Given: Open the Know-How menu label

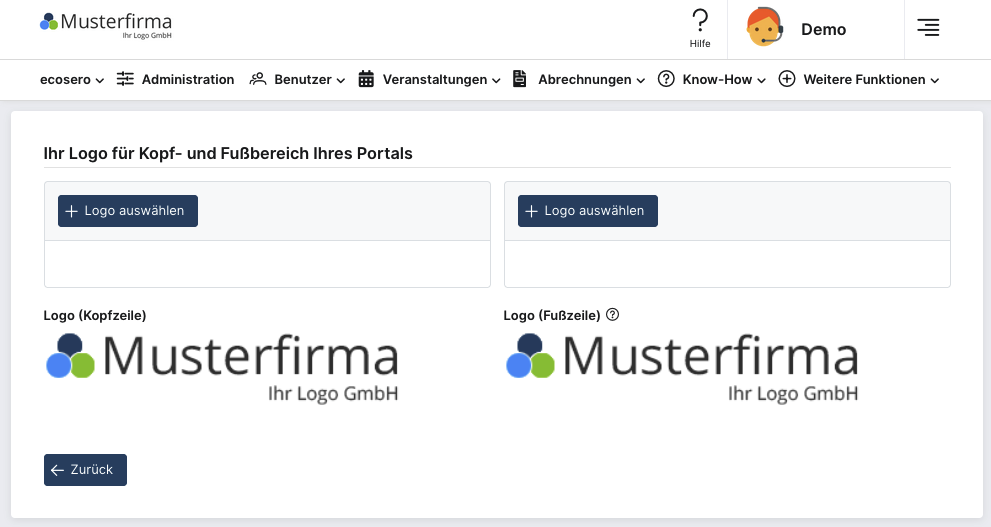Looking at the screenshot, I should pyautogui.click(x=717, y=80).
